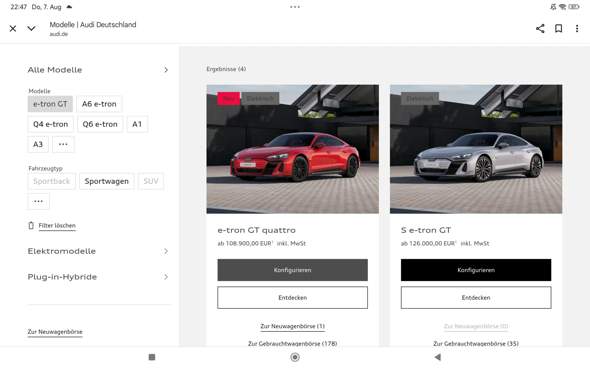Show more Fahrzeugtyp options via ellipsis chip
Screen dimensions: 590x368
pos(38,201)
